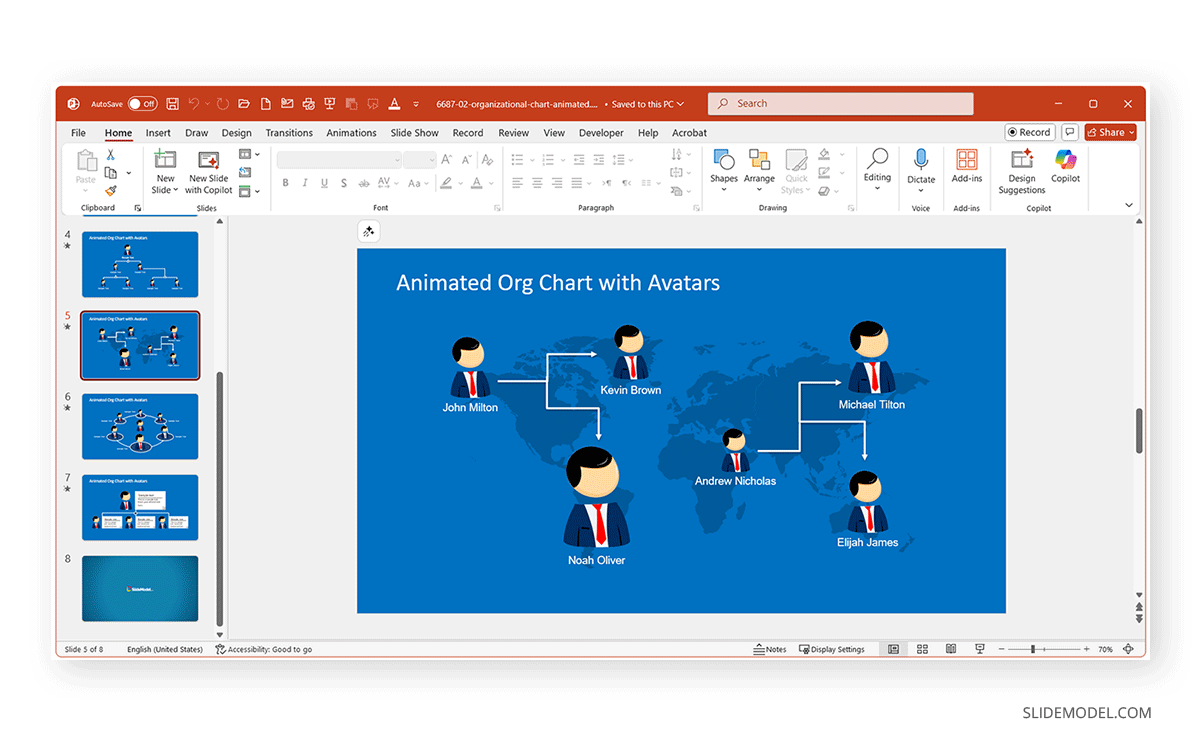Select slide 8 thumbnail in the sidebar

click(139, 588)
